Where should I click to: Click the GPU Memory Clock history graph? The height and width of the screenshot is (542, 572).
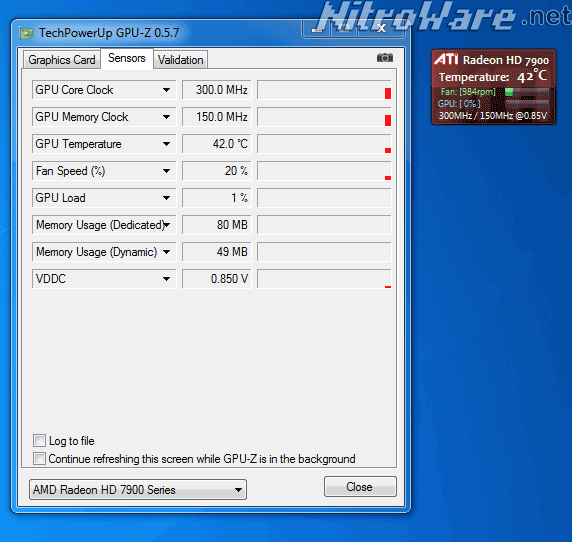tap(324, 117)
